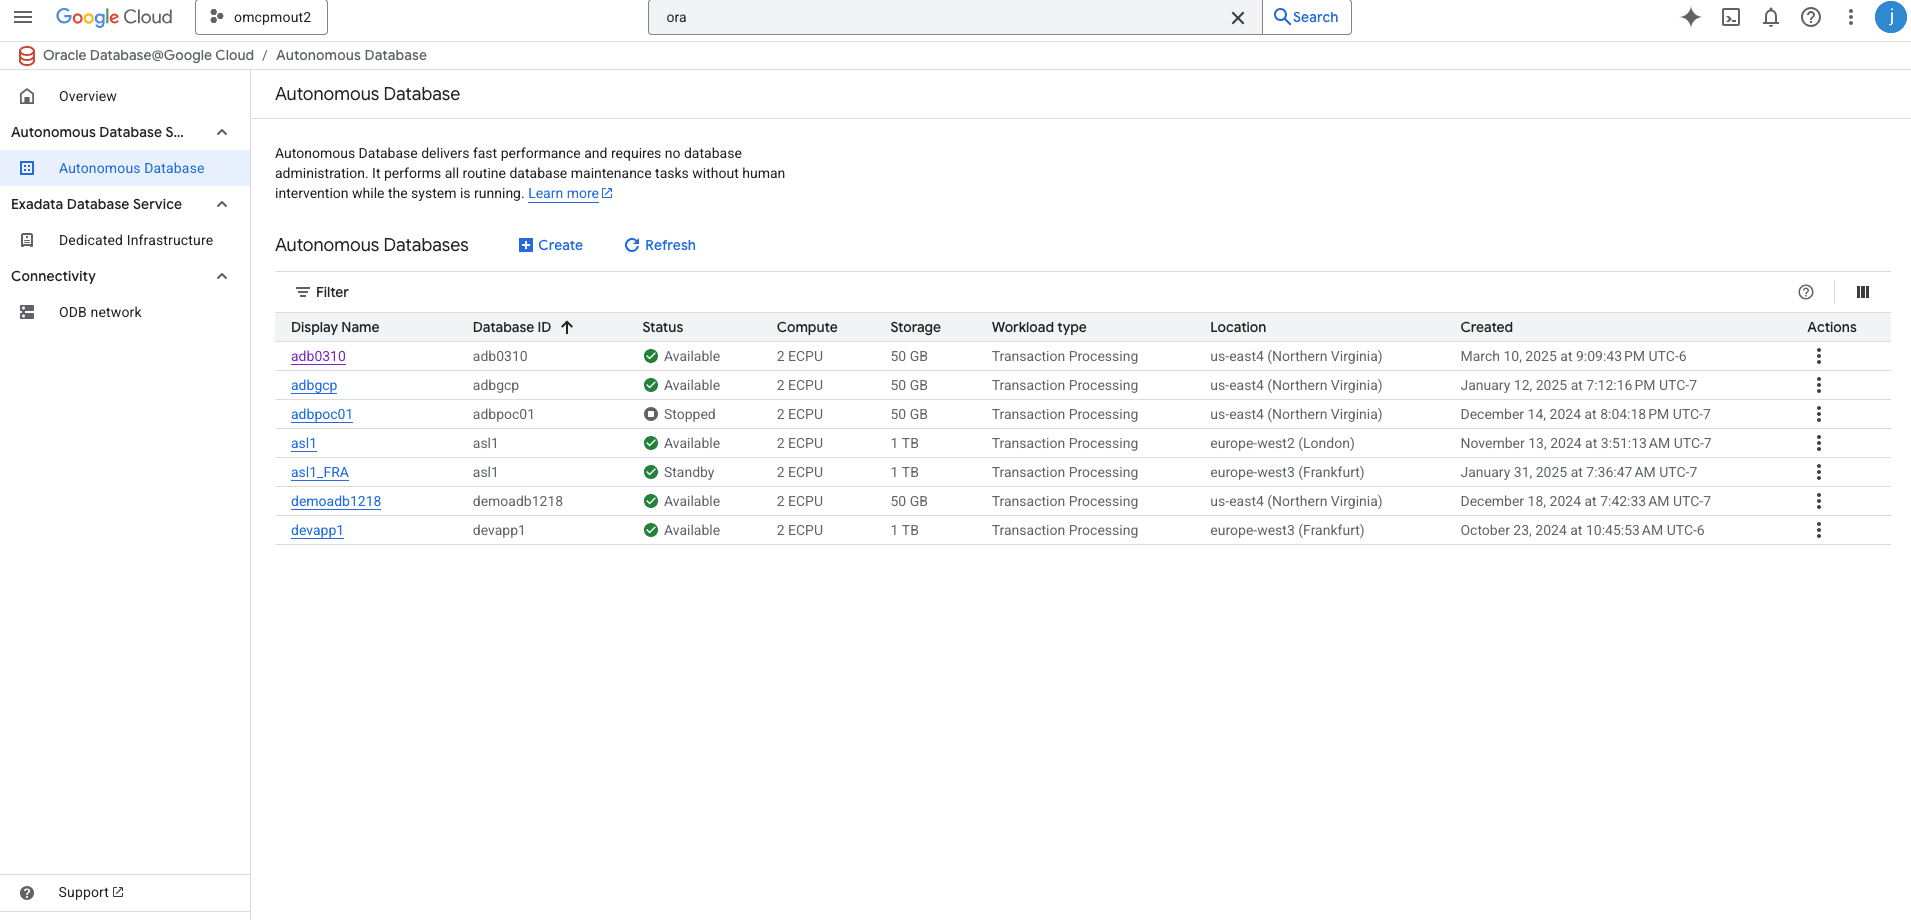The width and height of the screenshot is (1911, 920).
Task: Click the Overview home icon
Action: pyautogui.click(x=27, y=96)
